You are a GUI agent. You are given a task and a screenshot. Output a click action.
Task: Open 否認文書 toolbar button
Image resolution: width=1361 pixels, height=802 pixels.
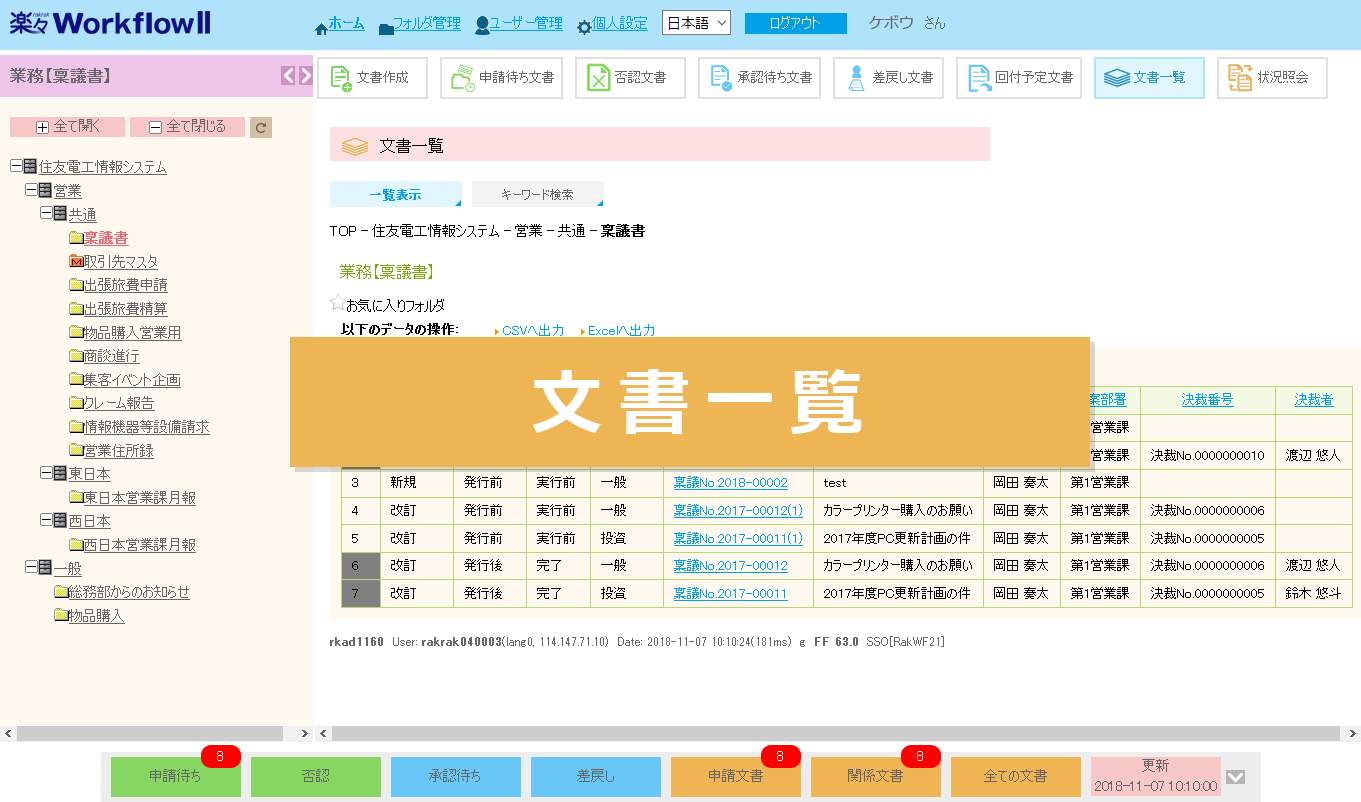tap(630, 78)
